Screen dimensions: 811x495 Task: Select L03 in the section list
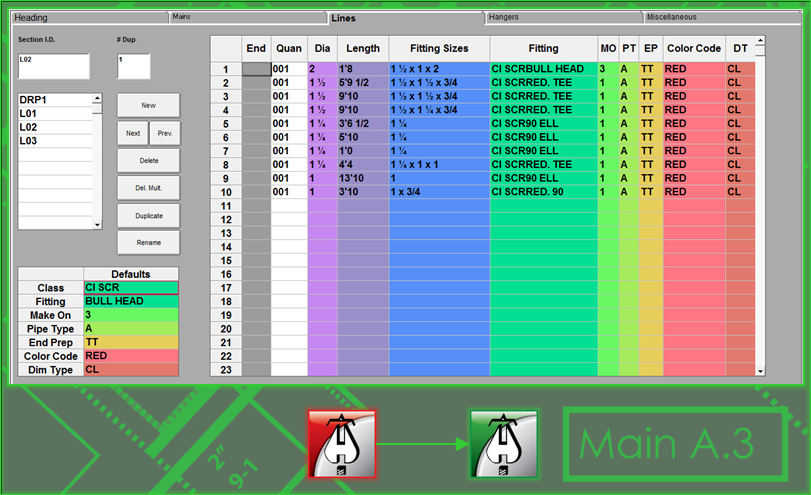55,141
